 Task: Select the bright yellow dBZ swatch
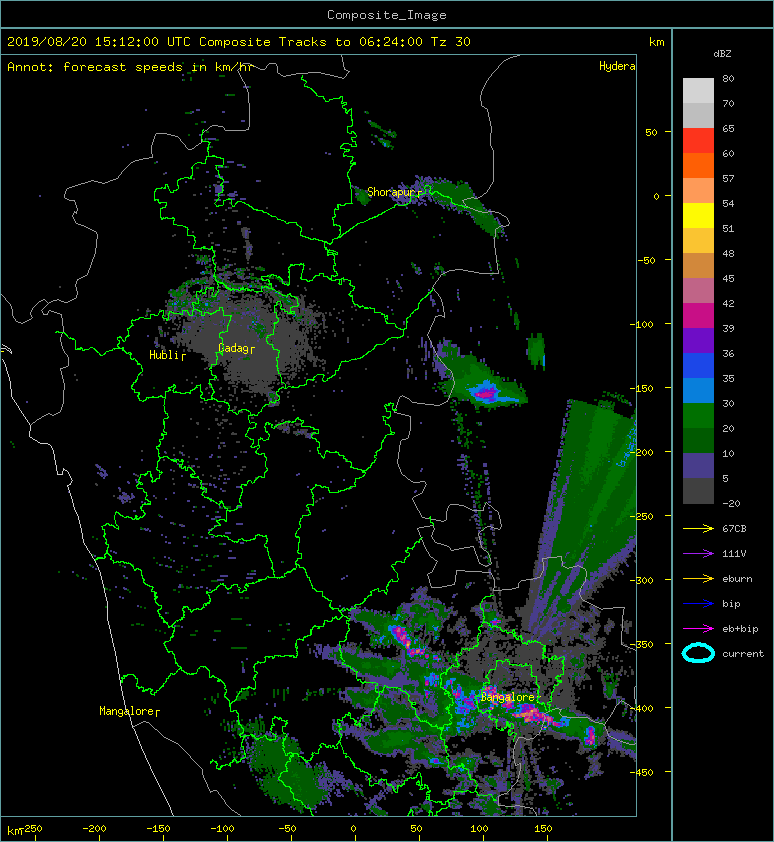698,216
